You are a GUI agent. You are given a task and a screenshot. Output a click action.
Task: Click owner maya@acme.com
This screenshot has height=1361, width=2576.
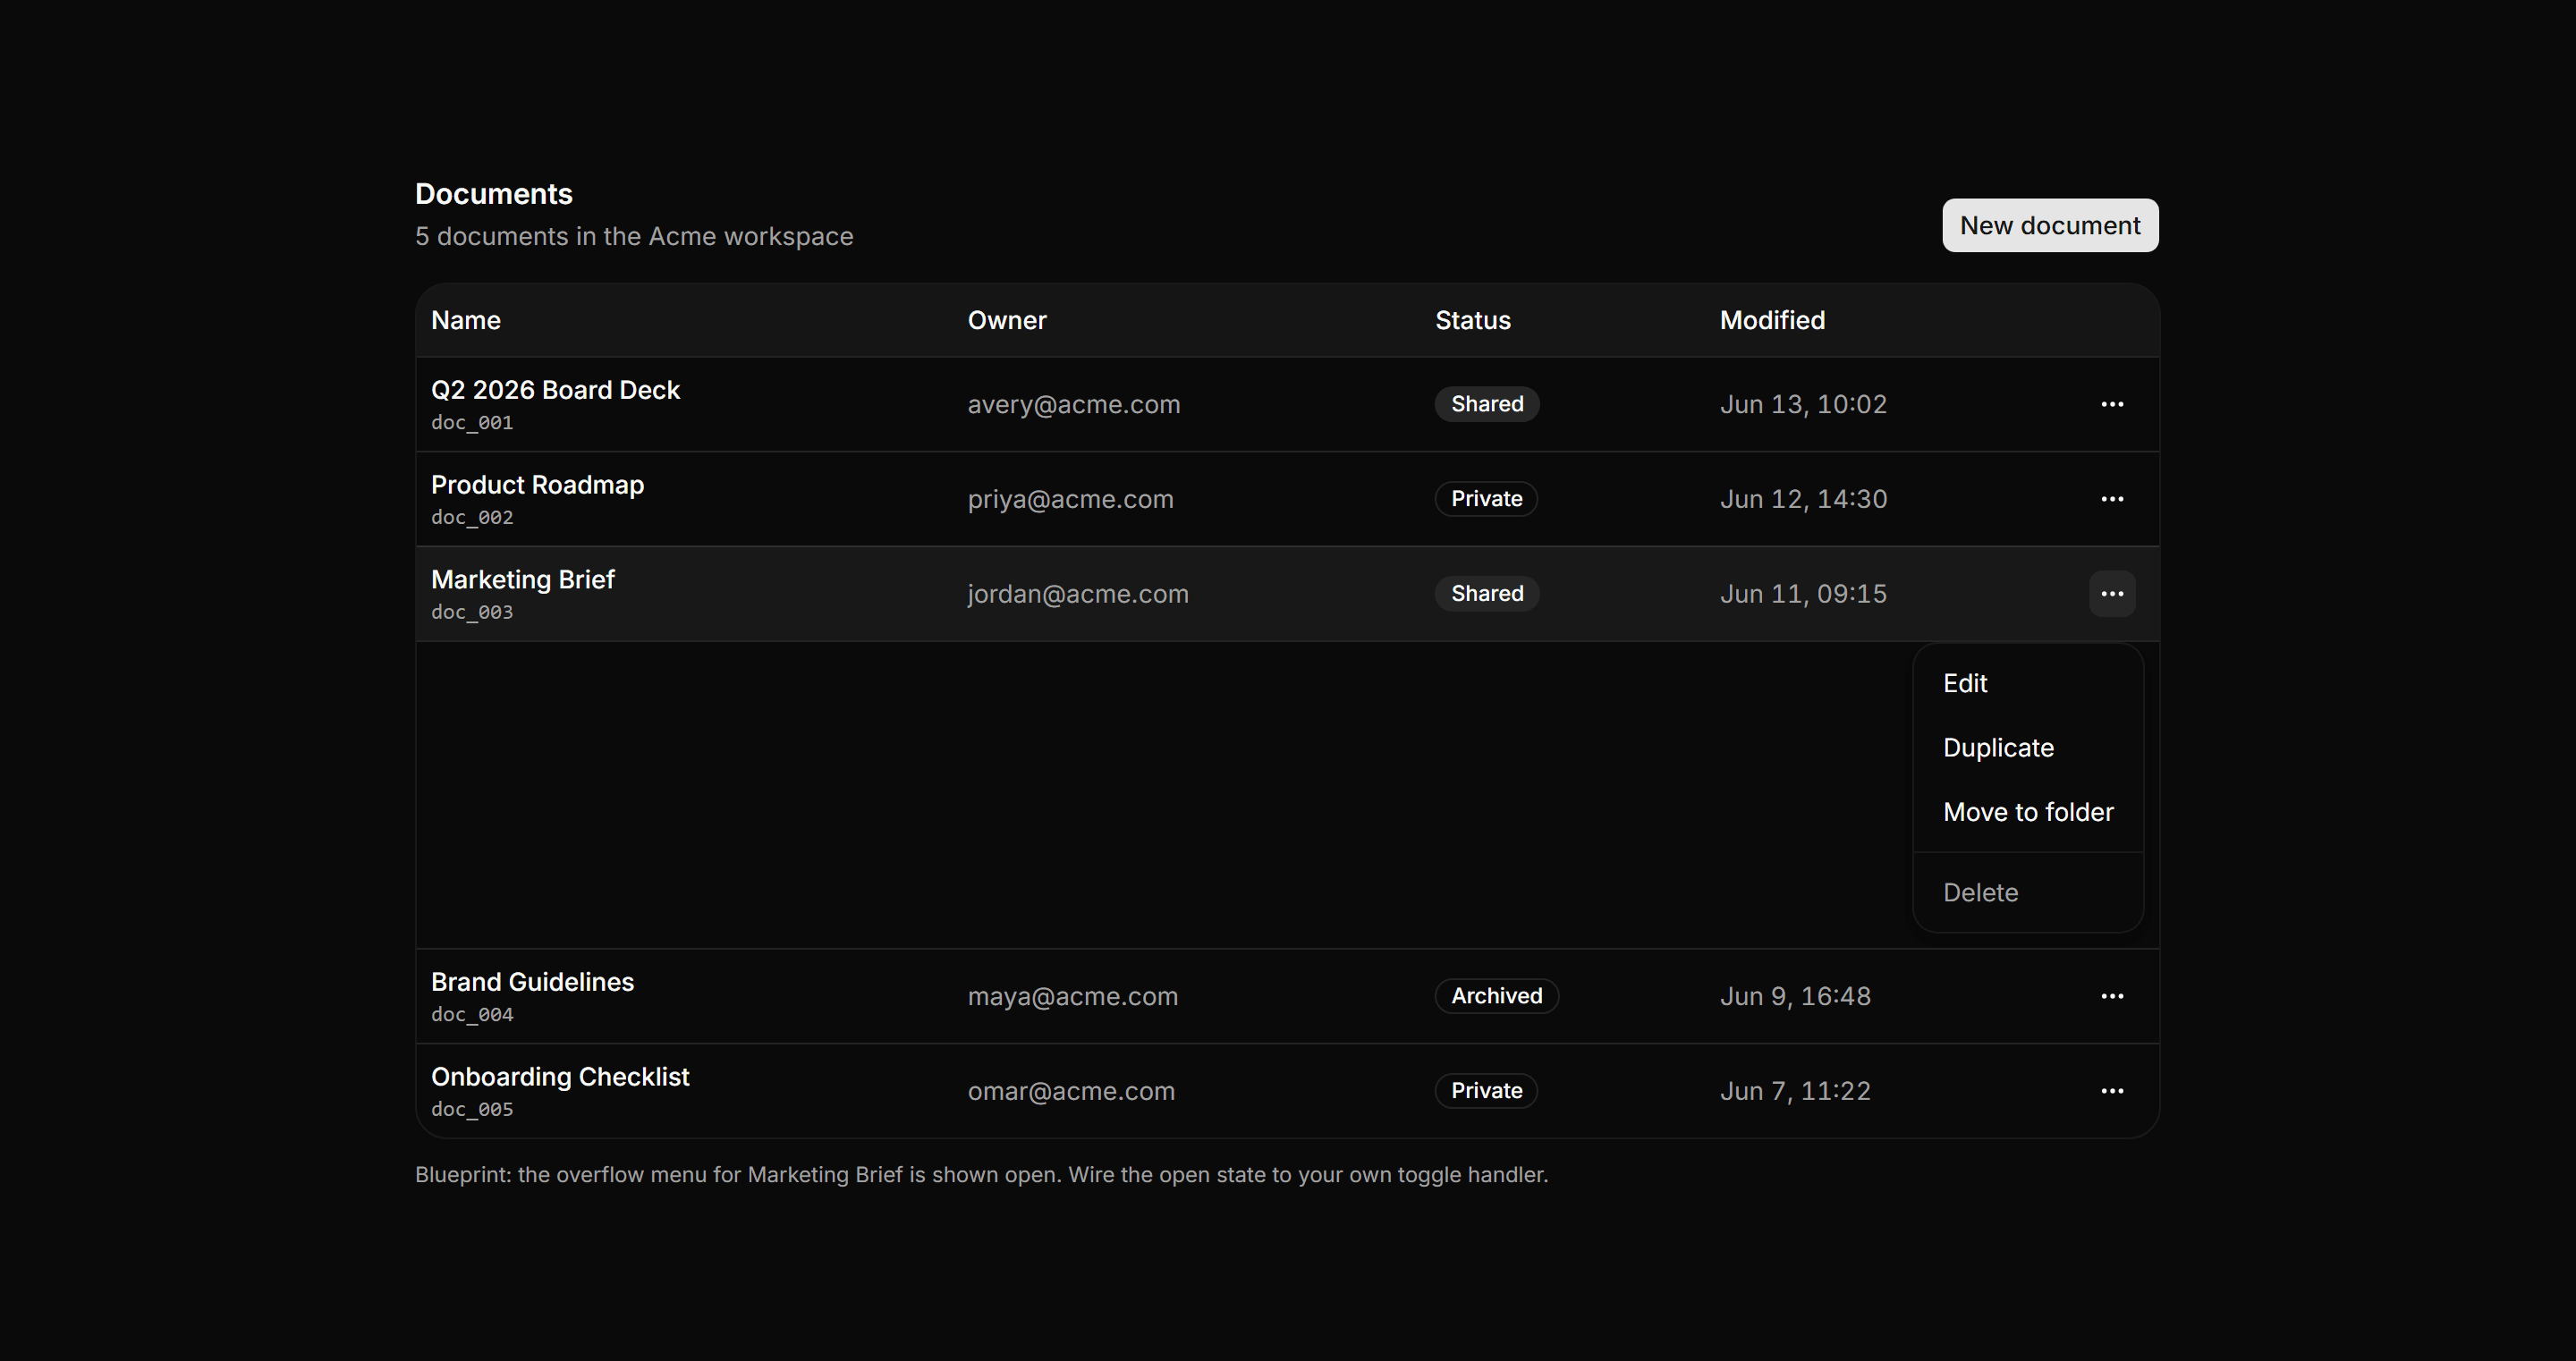click(1073, 996)
